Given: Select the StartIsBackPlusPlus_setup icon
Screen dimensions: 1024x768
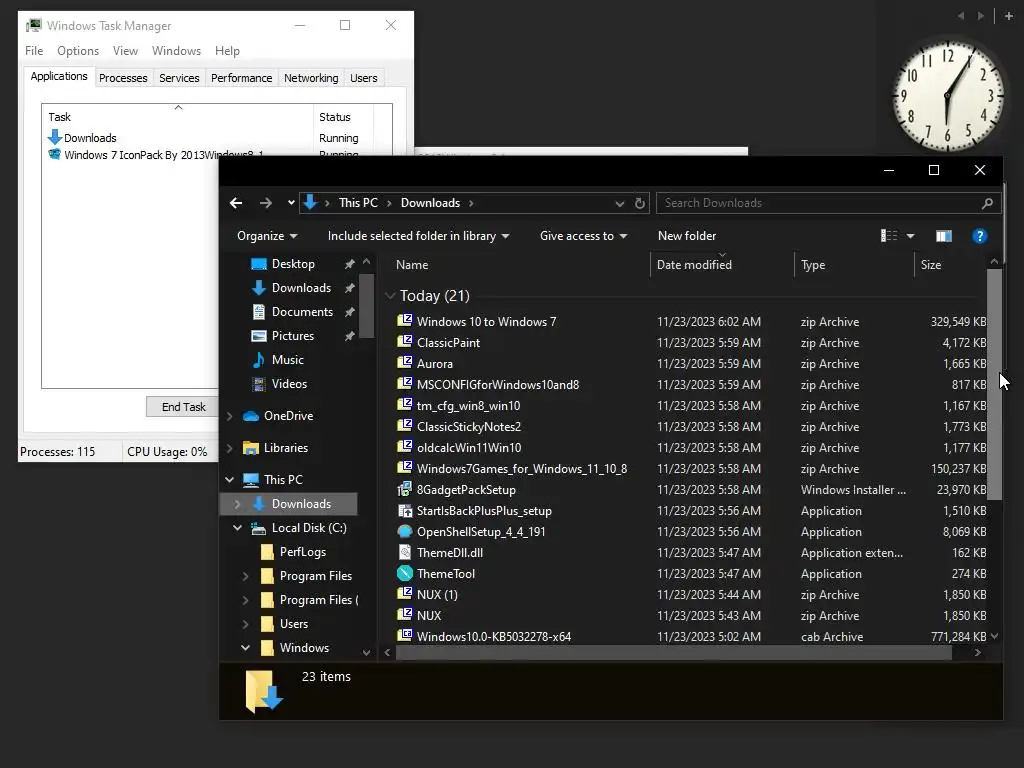Looking at the screenshot, I should [405, 511].
